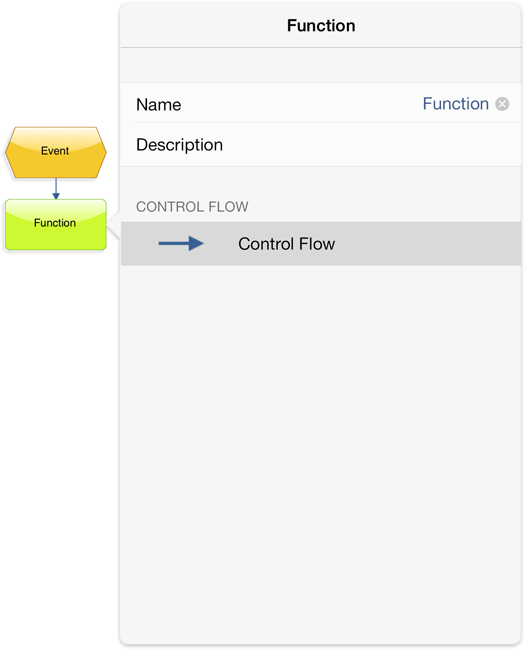The image size is (525, 650).
Task: Choose the Control Flow list entry text
Action: tap(286, 244)
